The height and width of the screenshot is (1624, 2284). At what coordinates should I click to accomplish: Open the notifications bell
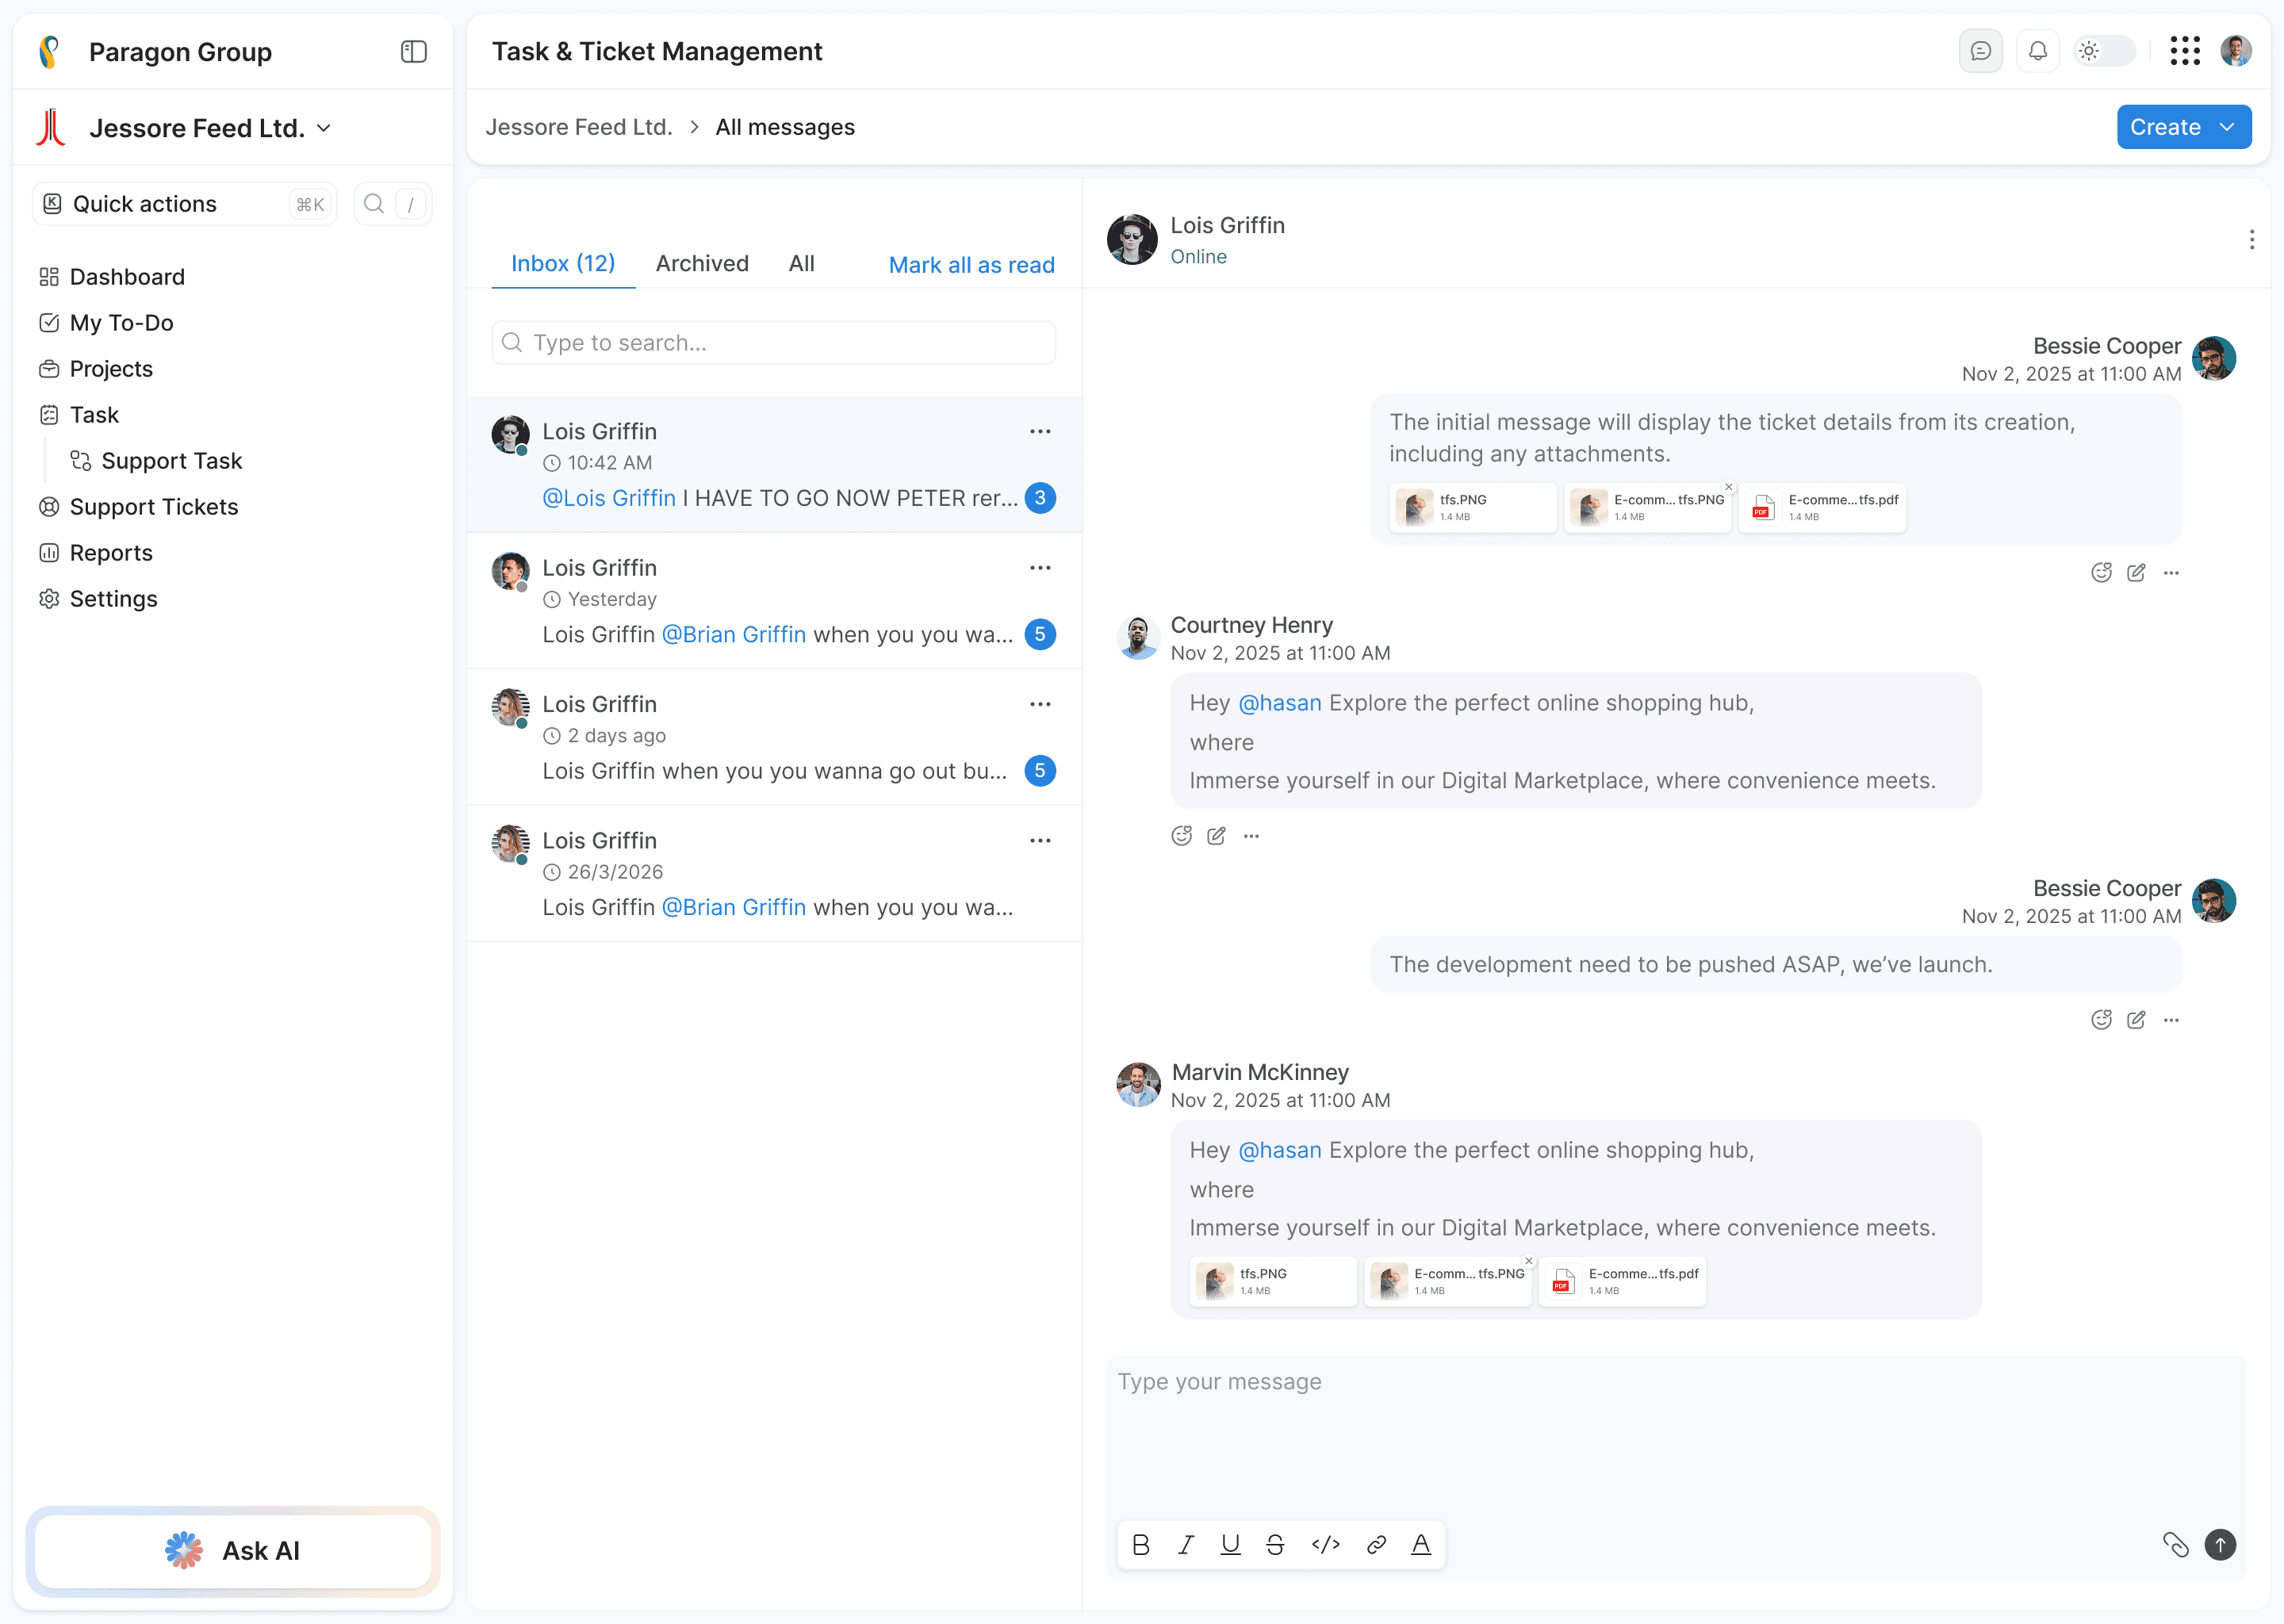(2037, 51)
